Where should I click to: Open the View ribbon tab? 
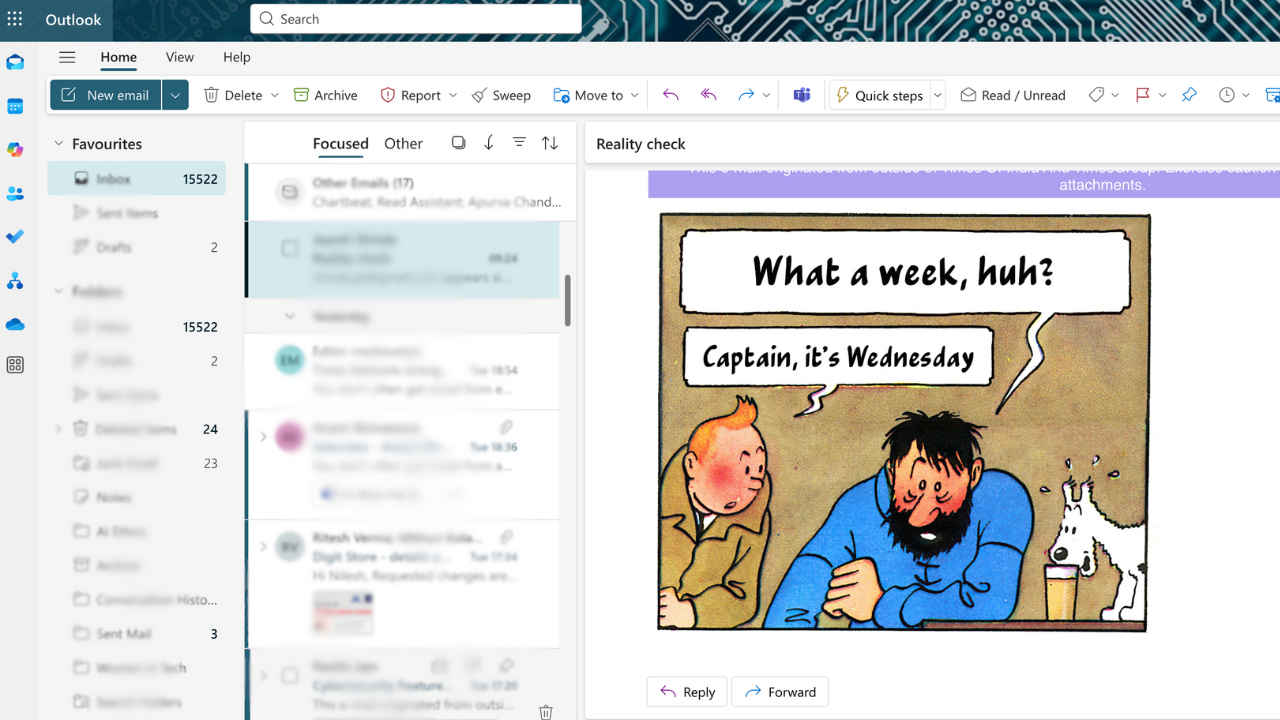click(x=180, y=57)
